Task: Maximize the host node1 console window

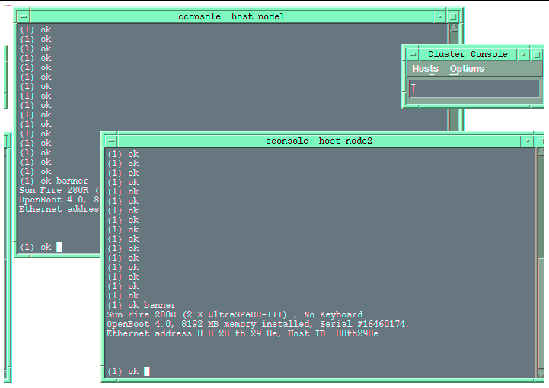Action: [453, 16]
